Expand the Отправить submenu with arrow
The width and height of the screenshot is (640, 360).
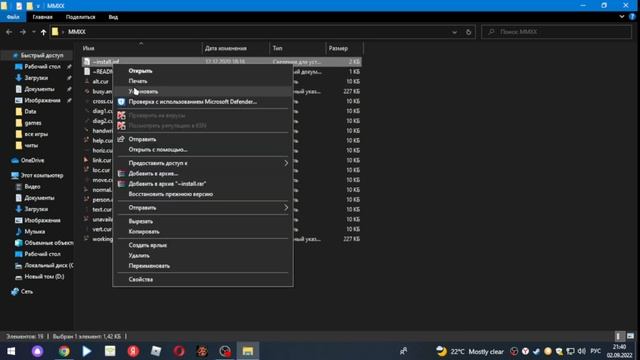tap(203, 207)
